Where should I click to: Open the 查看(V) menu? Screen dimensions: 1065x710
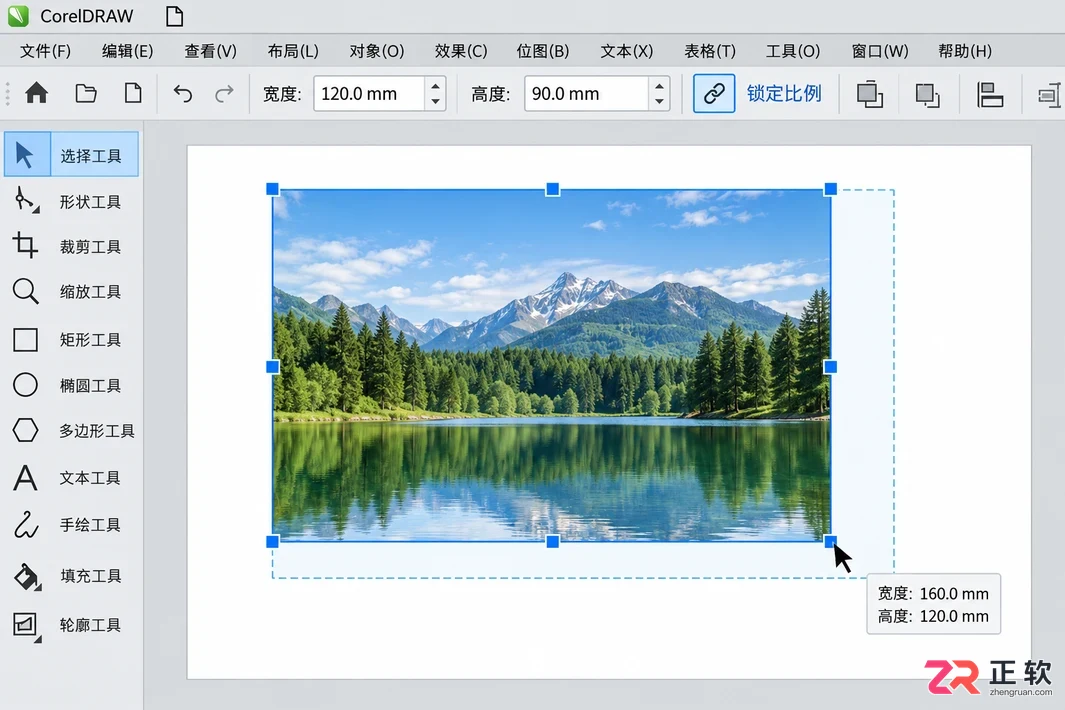[211, 51]
